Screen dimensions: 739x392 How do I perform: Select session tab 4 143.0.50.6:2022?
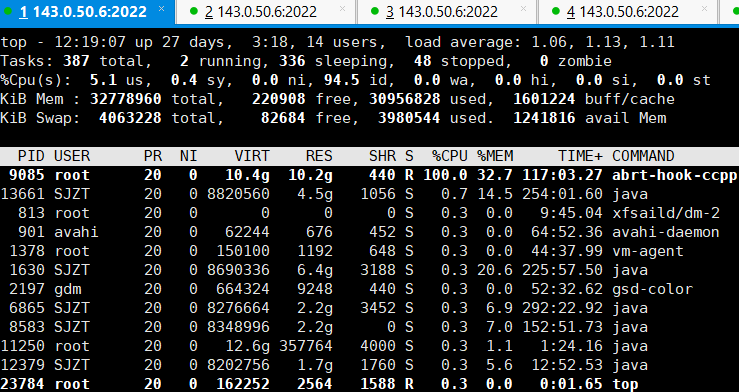[x=628, y=12]
